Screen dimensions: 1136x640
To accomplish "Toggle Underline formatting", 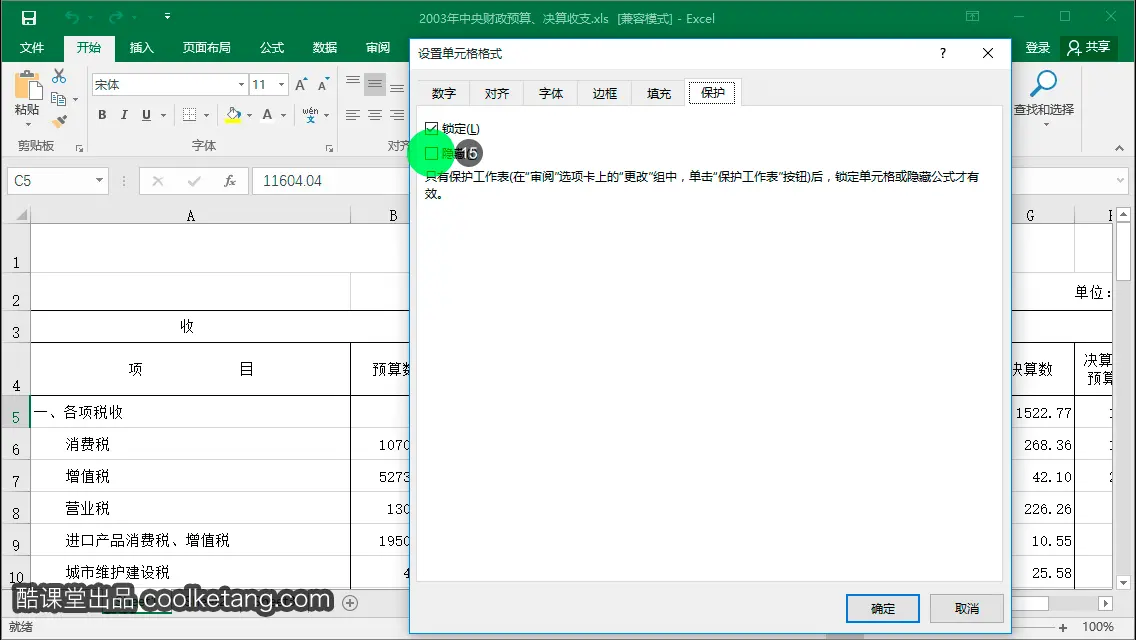I will tap(146, 115).
